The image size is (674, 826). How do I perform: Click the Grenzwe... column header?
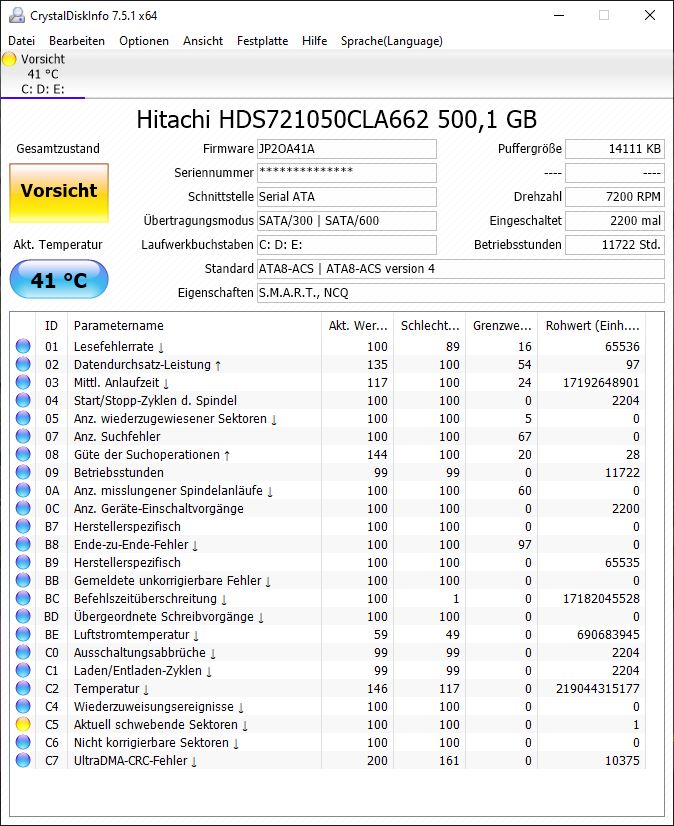(x=501, y=326)
